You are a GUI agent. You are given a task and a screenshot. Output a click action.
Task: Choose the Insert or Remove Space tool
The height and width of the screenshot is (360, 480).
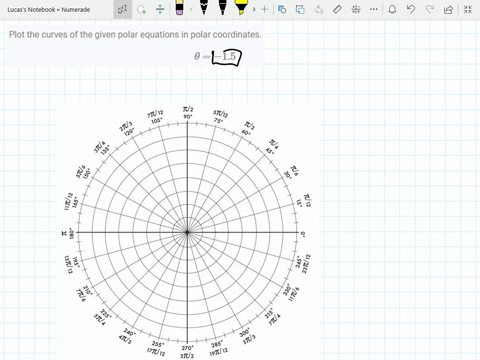coord(160,9)
